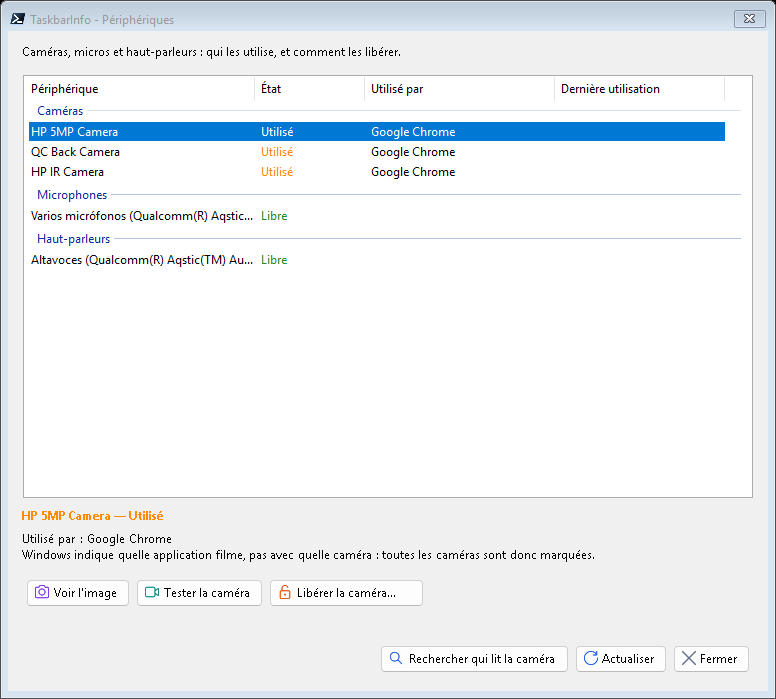Click the 'Utilisé par : Google Chrome' detail line

tap(97, 539)
